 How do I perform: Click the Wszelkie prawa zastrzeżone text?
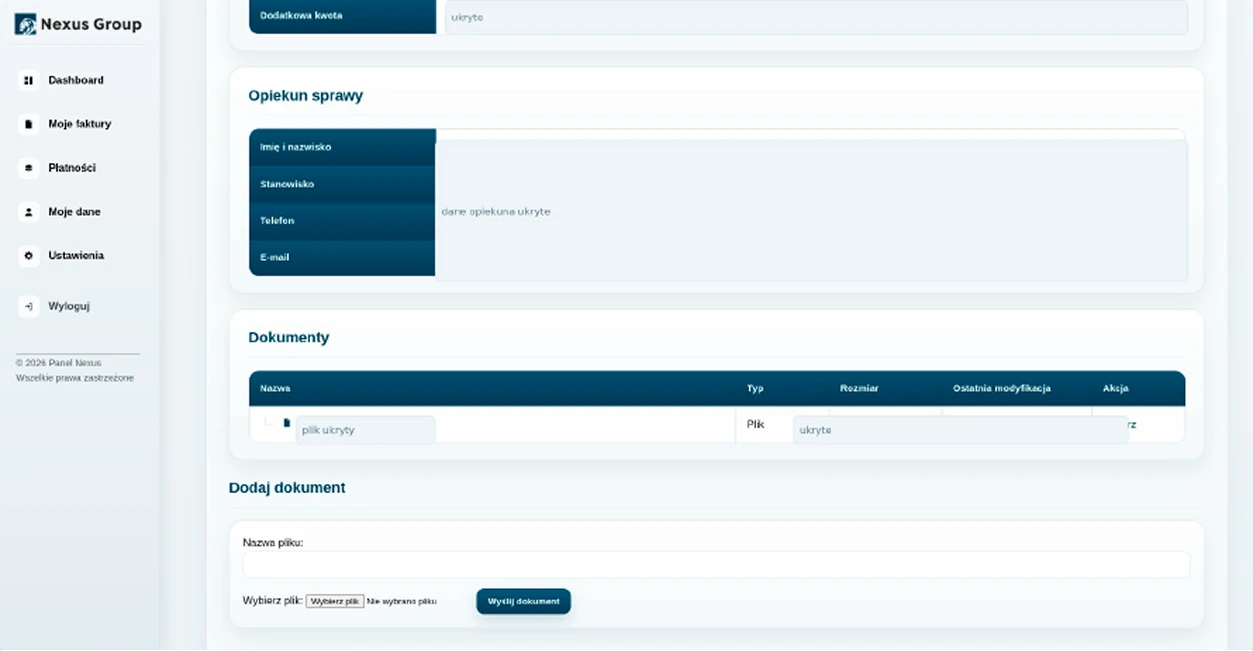74,378
